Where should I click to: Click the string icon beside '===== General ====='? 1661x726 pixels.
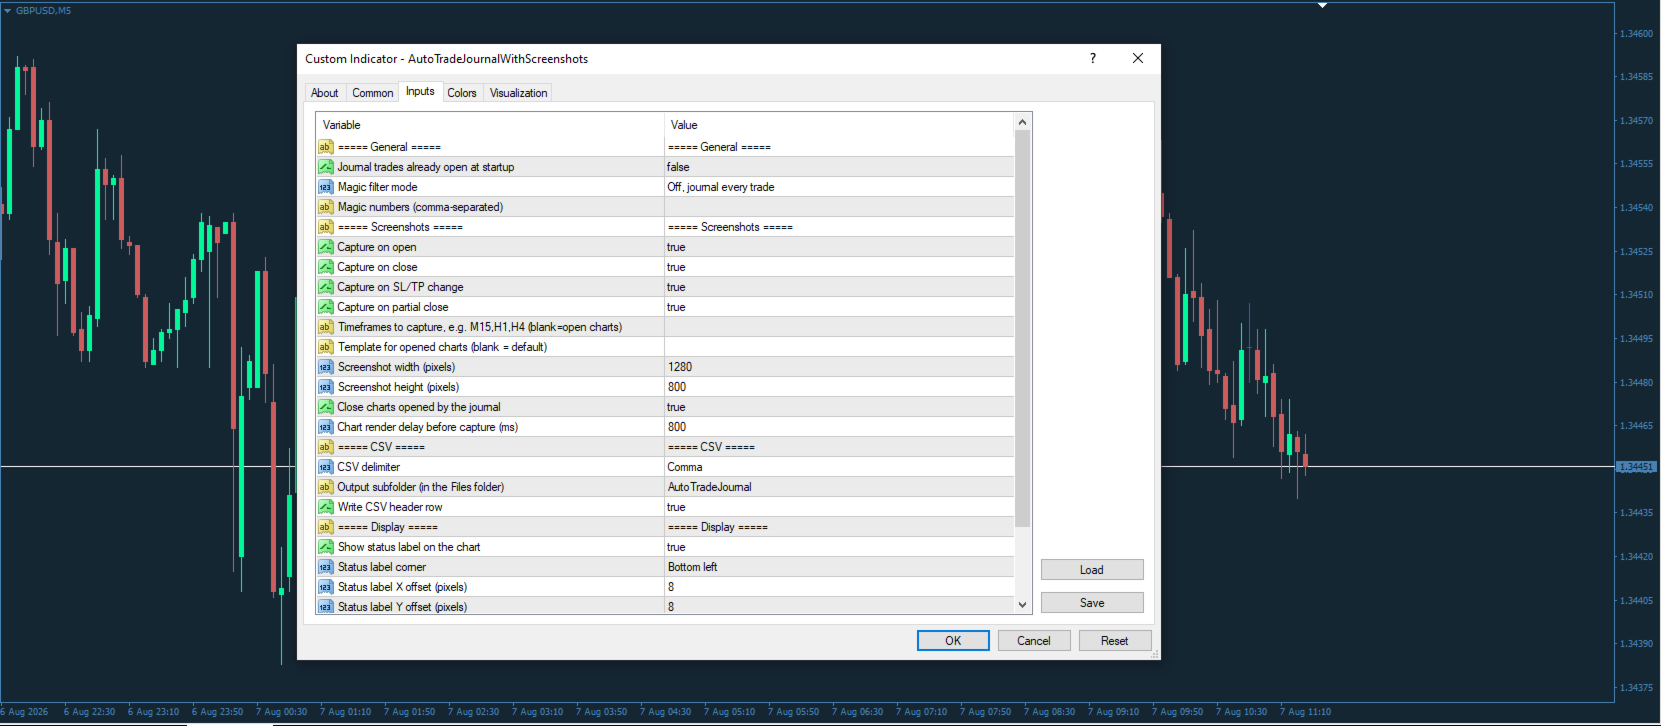point(325,147)
